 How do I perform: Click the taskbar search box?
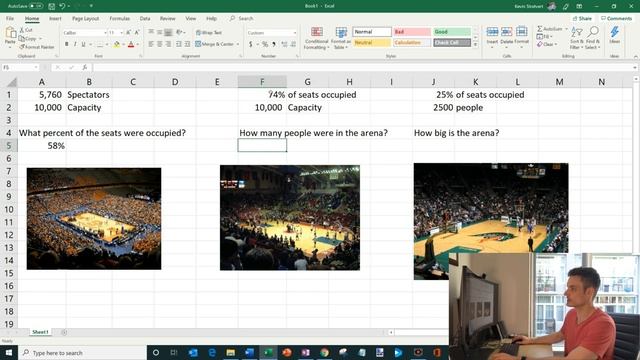tap(82, 353)
